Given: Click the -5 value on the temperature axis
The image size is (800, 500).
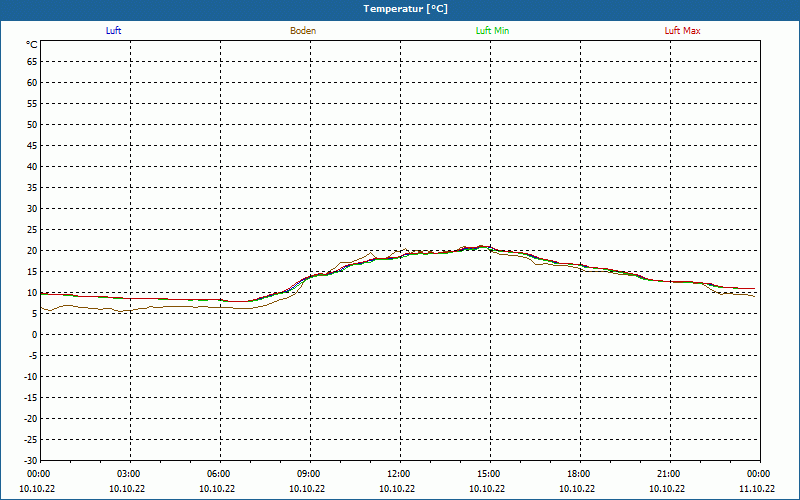Looking at the screenshot, I should (x=33, y=356).
